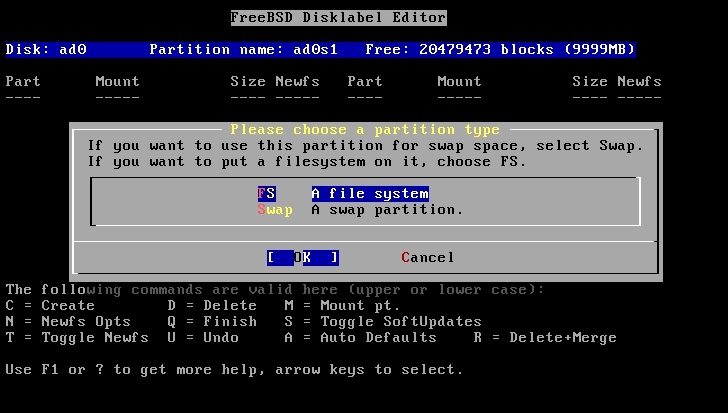Click the Free blocks (9999MB) indicator

pos(500,50)
